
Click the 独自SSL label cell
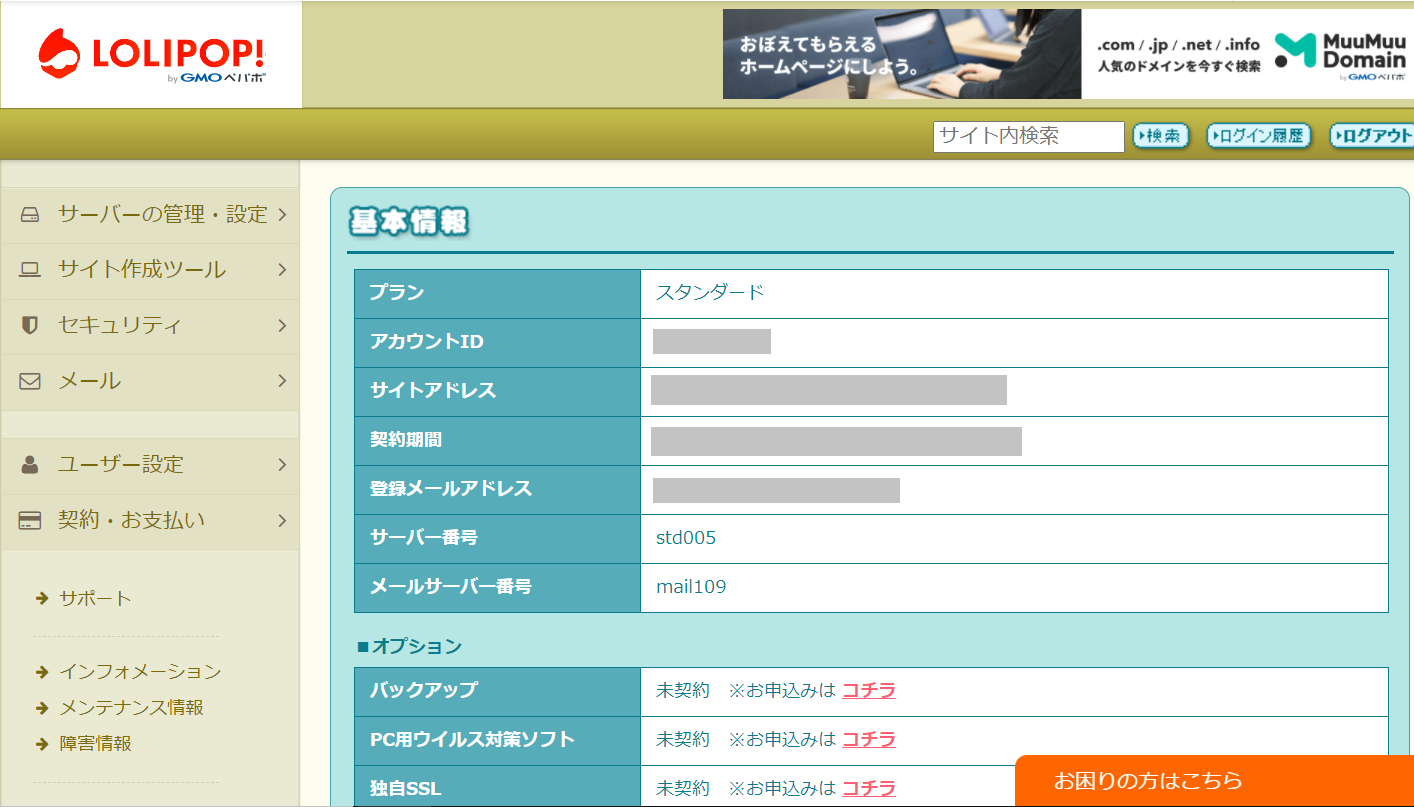[x=497, y=787]
